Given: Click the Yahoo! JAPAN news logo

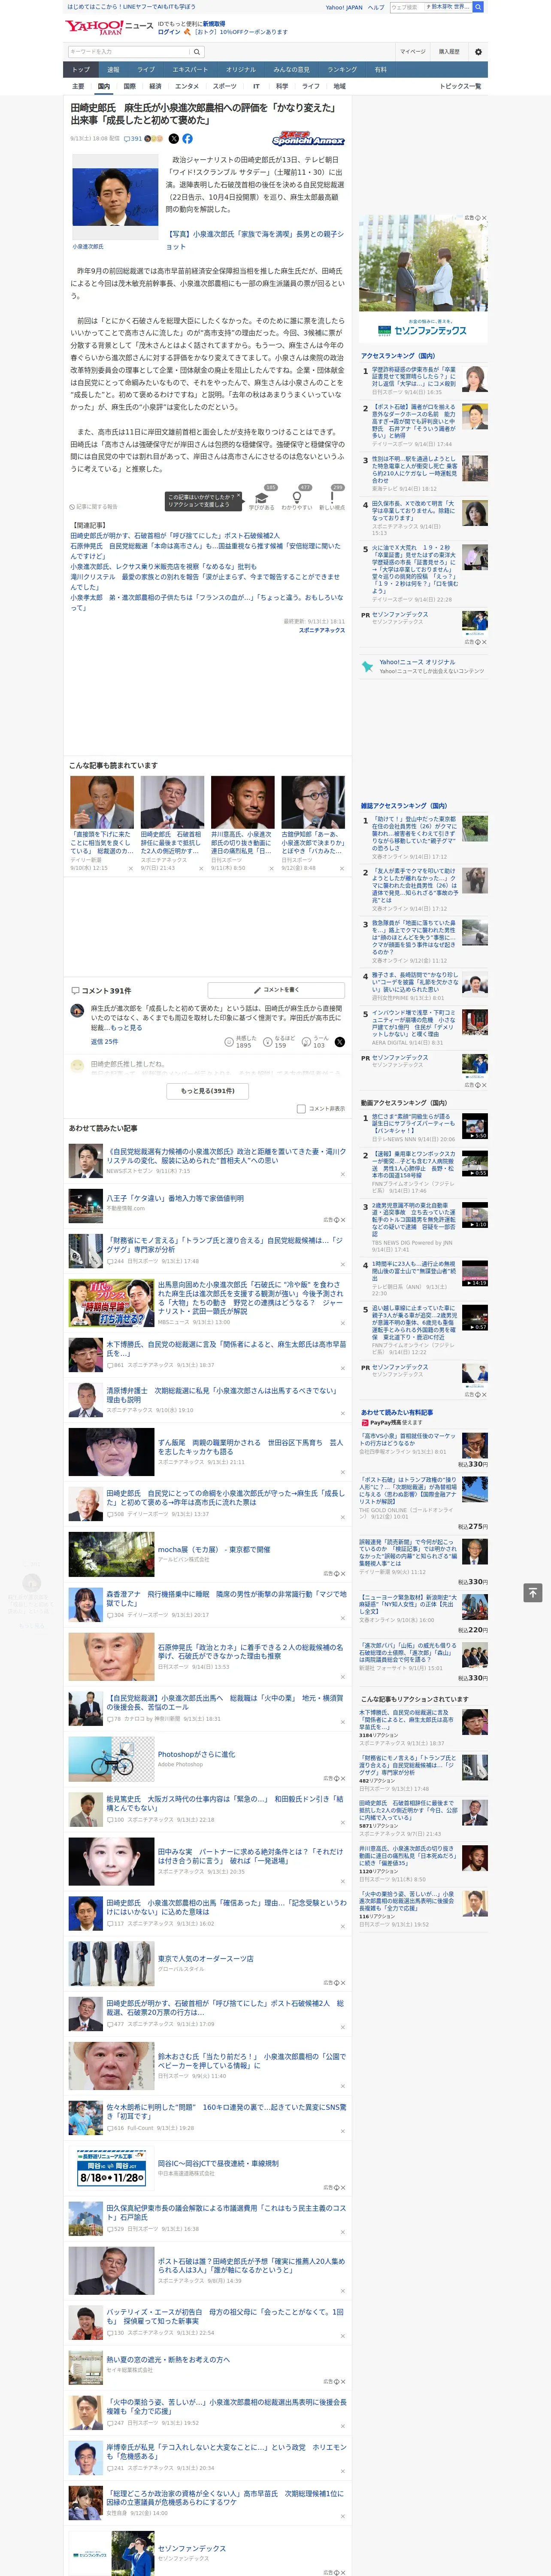Looking at the screenshot, I should click(109, 27).
